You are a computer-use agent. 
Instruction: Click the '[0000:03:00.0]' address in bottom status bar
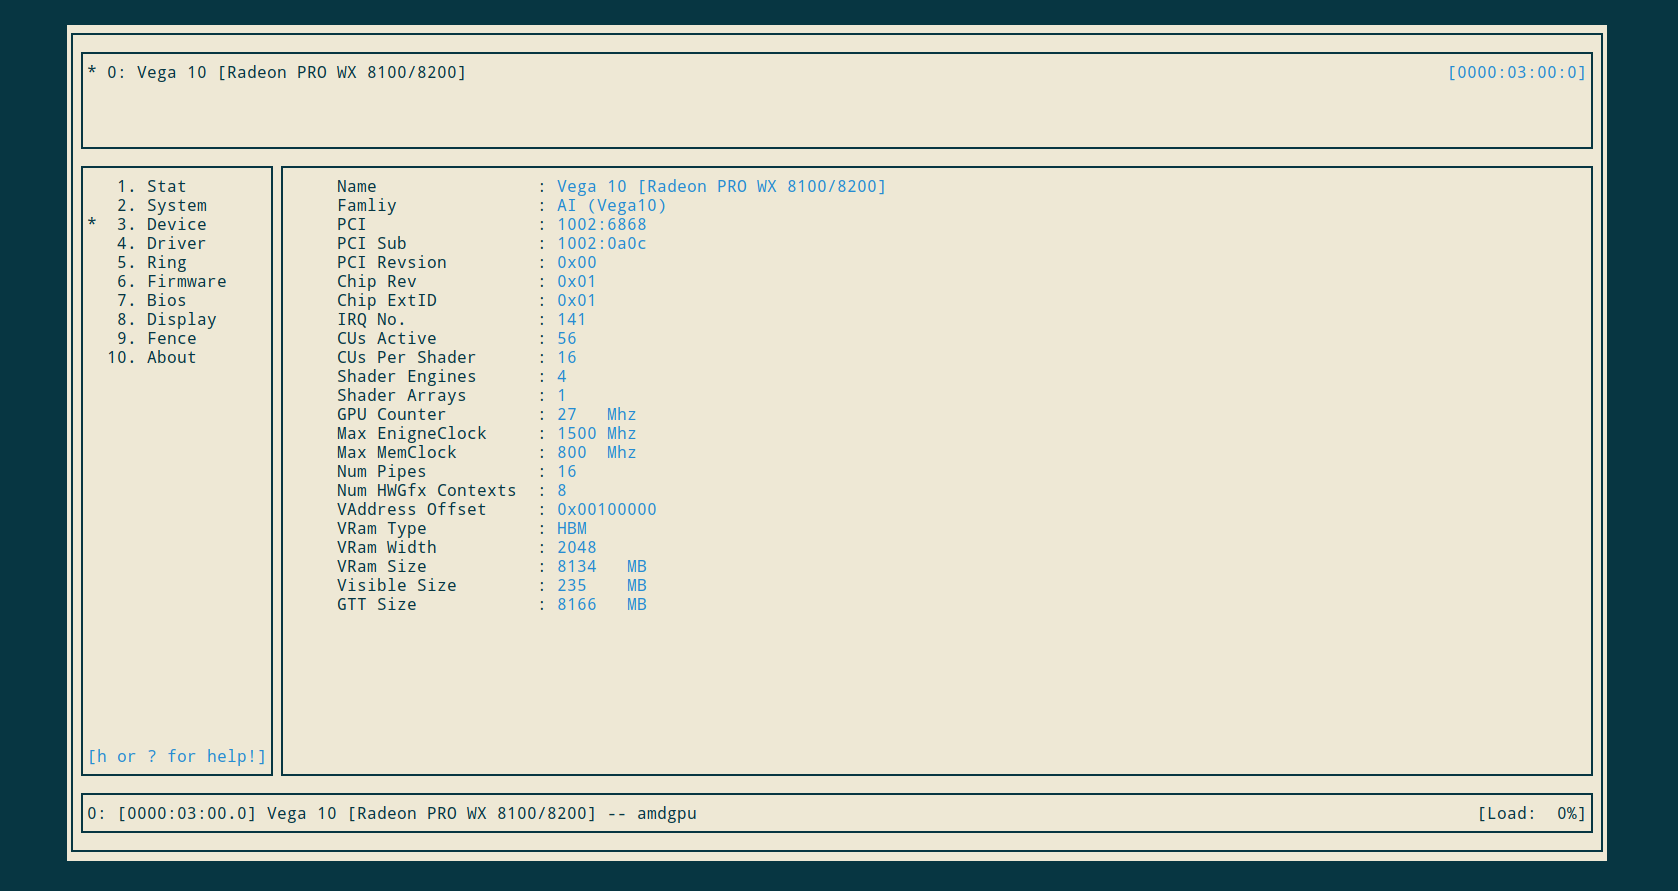click(187, 813)
